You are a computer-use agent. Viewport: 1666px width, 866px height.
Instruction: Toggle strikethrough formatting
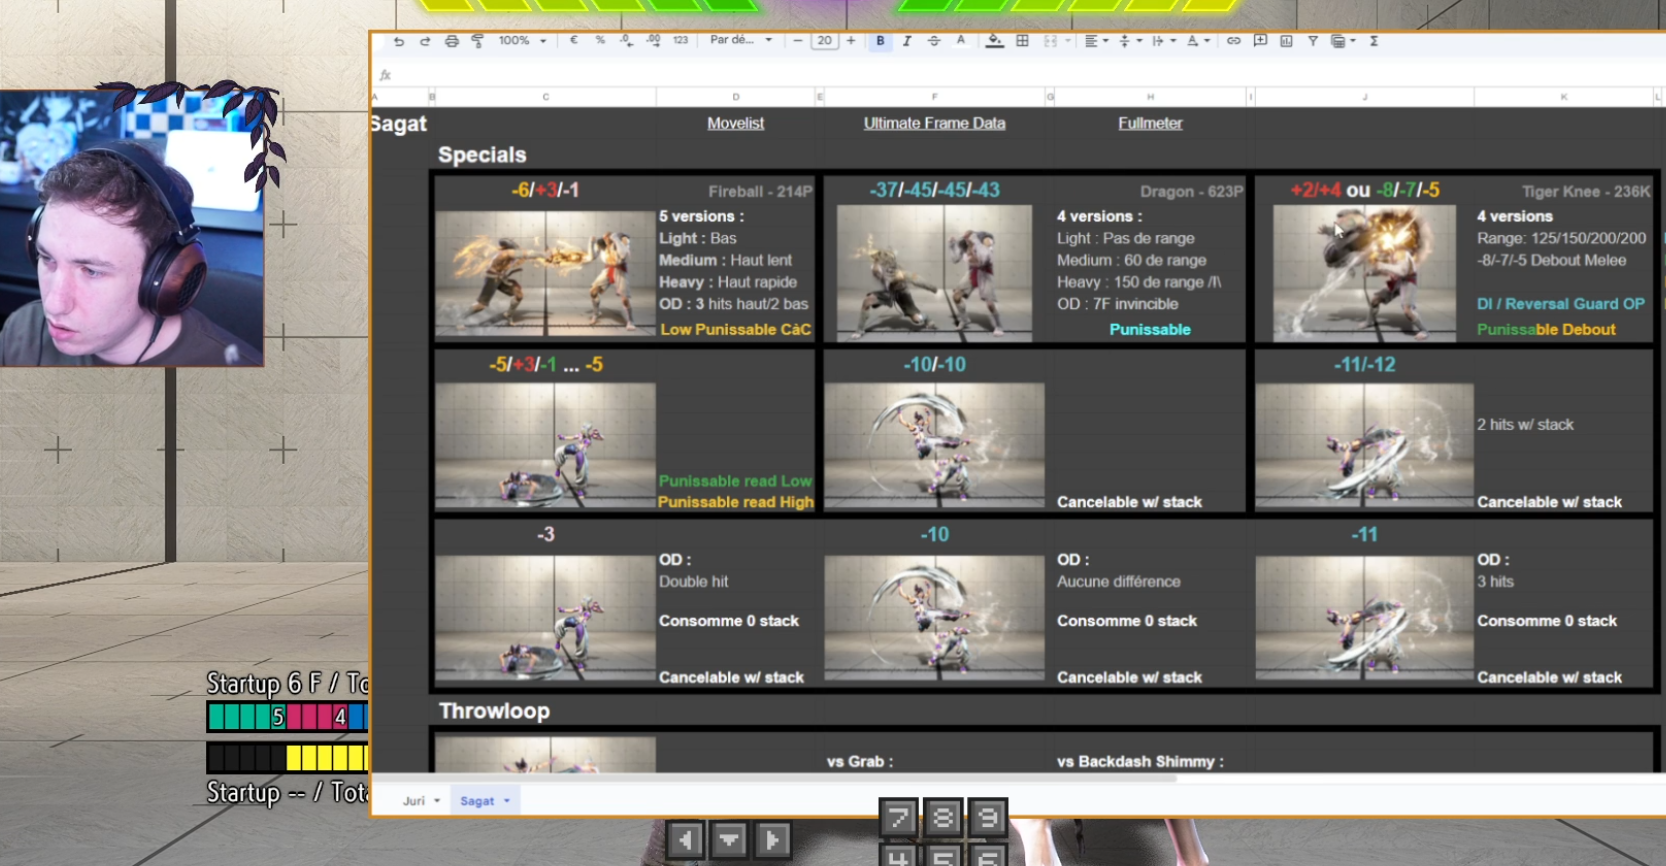[934, 41]
